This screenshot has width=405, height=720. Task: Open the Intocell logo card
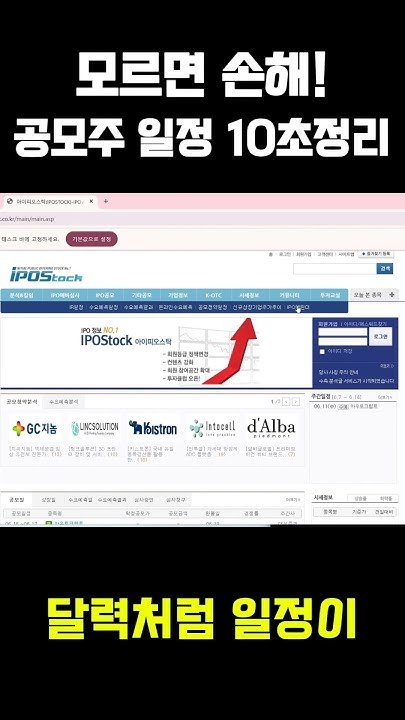[x=212, y=428]
